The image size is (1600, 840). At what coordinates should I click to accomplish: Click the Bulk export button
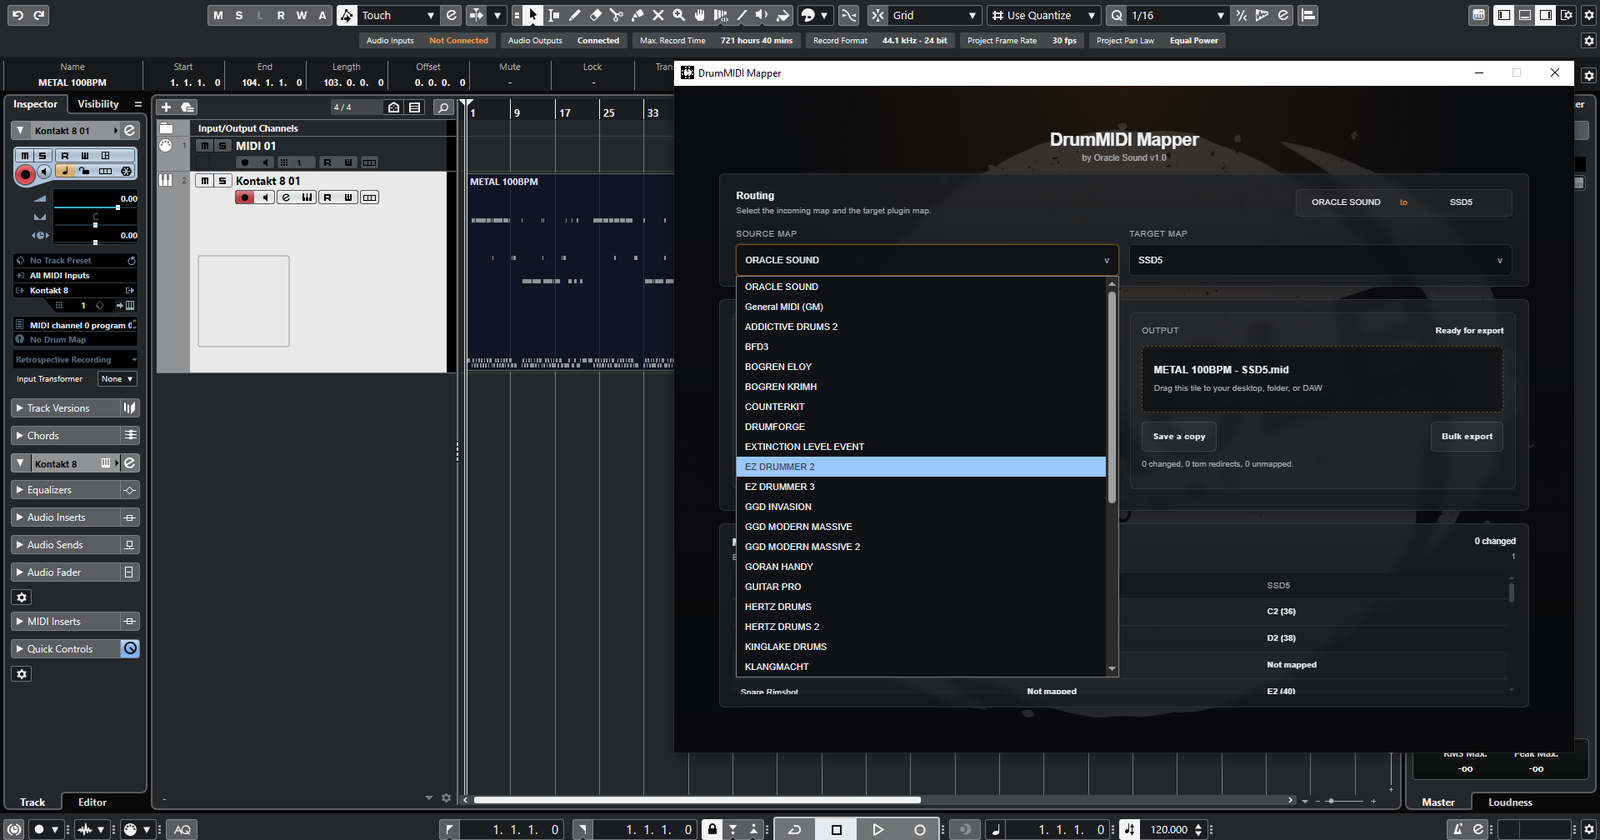1466,437
